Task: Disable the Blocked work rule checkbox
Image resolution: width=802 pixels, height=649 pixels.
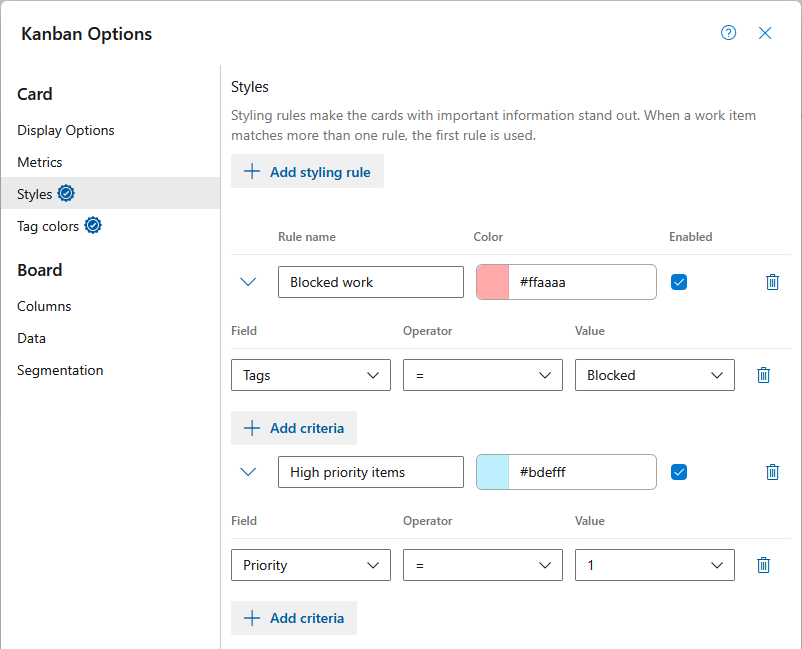Action: tap(679, 282)
